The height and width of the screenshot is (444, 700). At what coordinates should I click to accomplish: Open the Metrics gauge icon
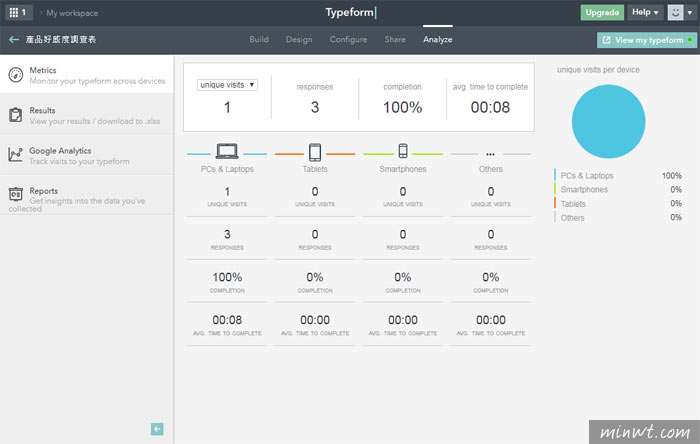(16, 75)
